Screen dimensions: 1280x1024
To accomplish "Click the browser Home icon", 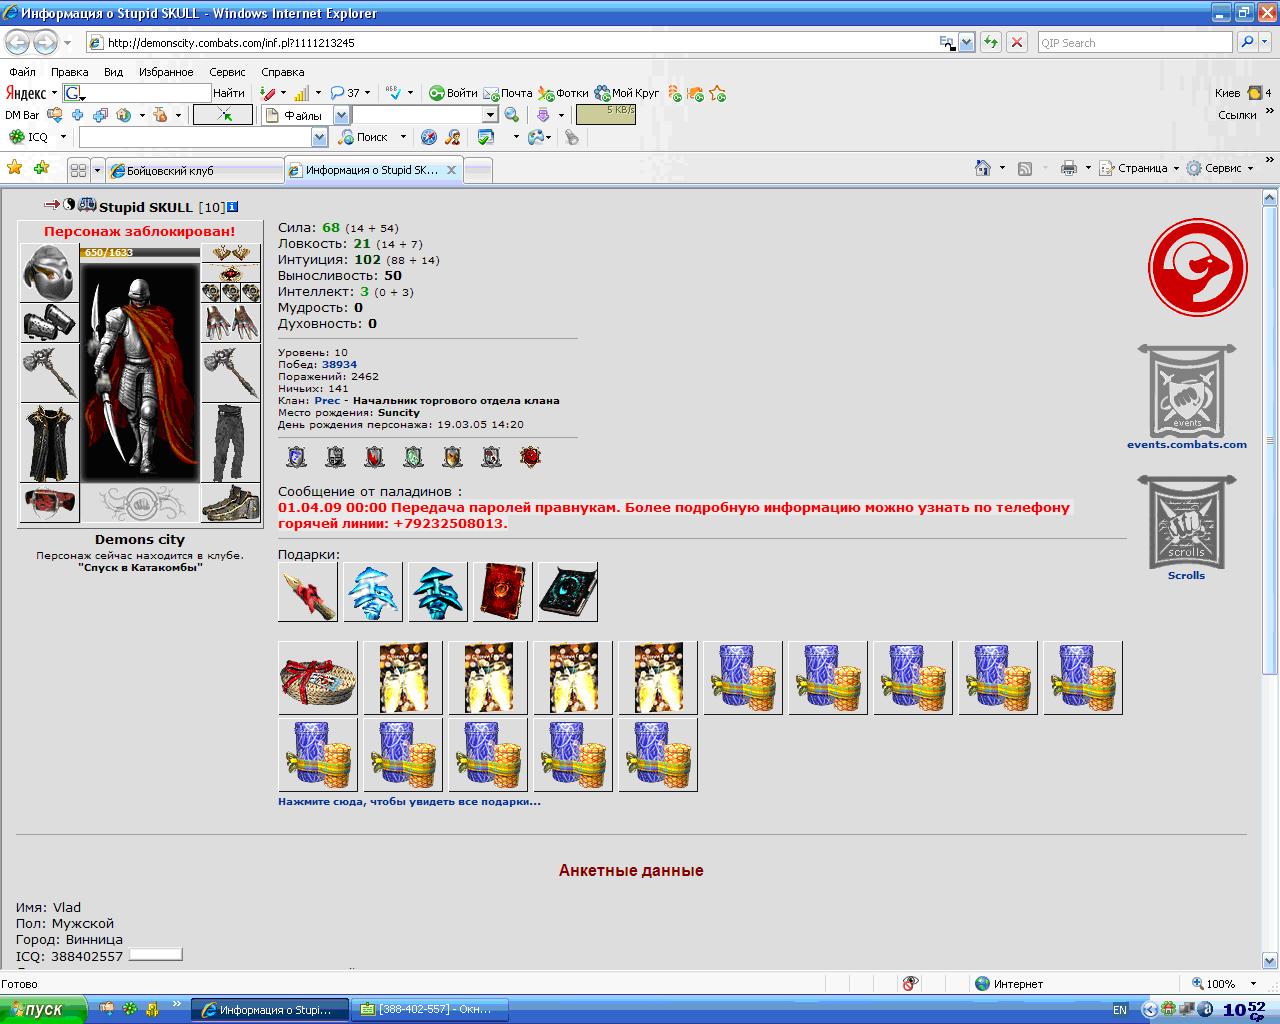I will [983, 169].
